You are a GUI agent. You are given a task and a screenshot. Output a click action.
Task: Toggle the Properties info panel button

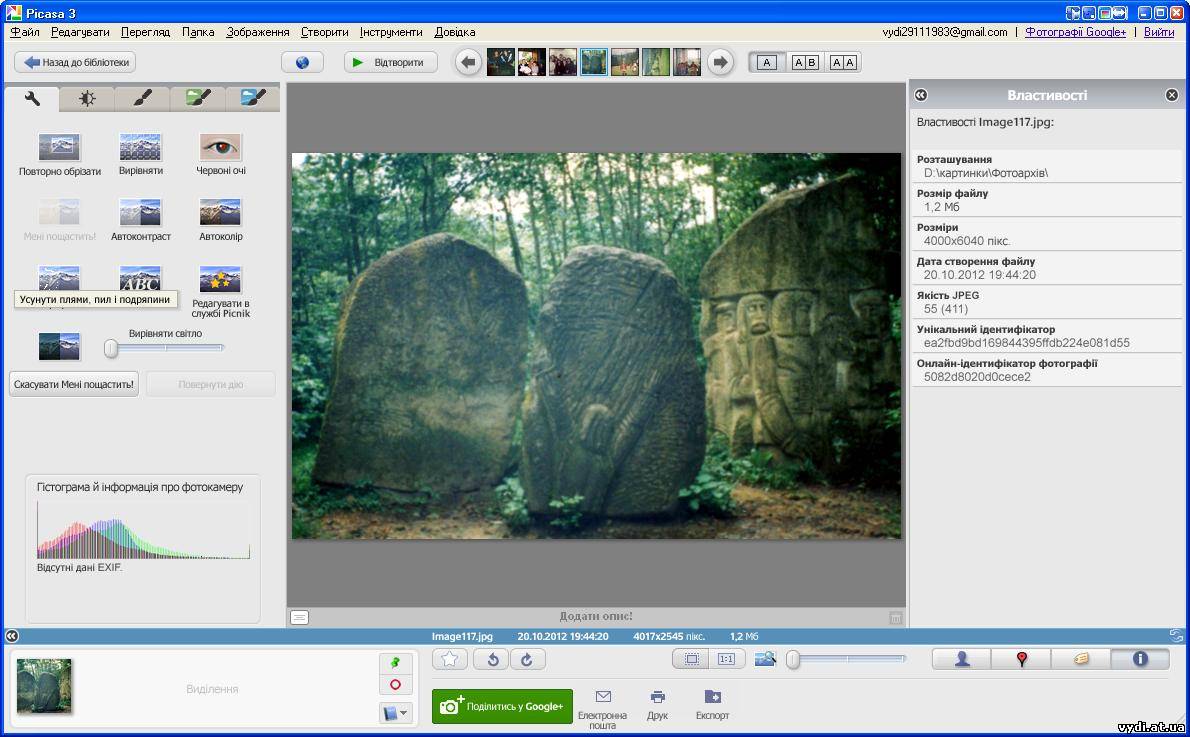click(x=1140, y=659)
